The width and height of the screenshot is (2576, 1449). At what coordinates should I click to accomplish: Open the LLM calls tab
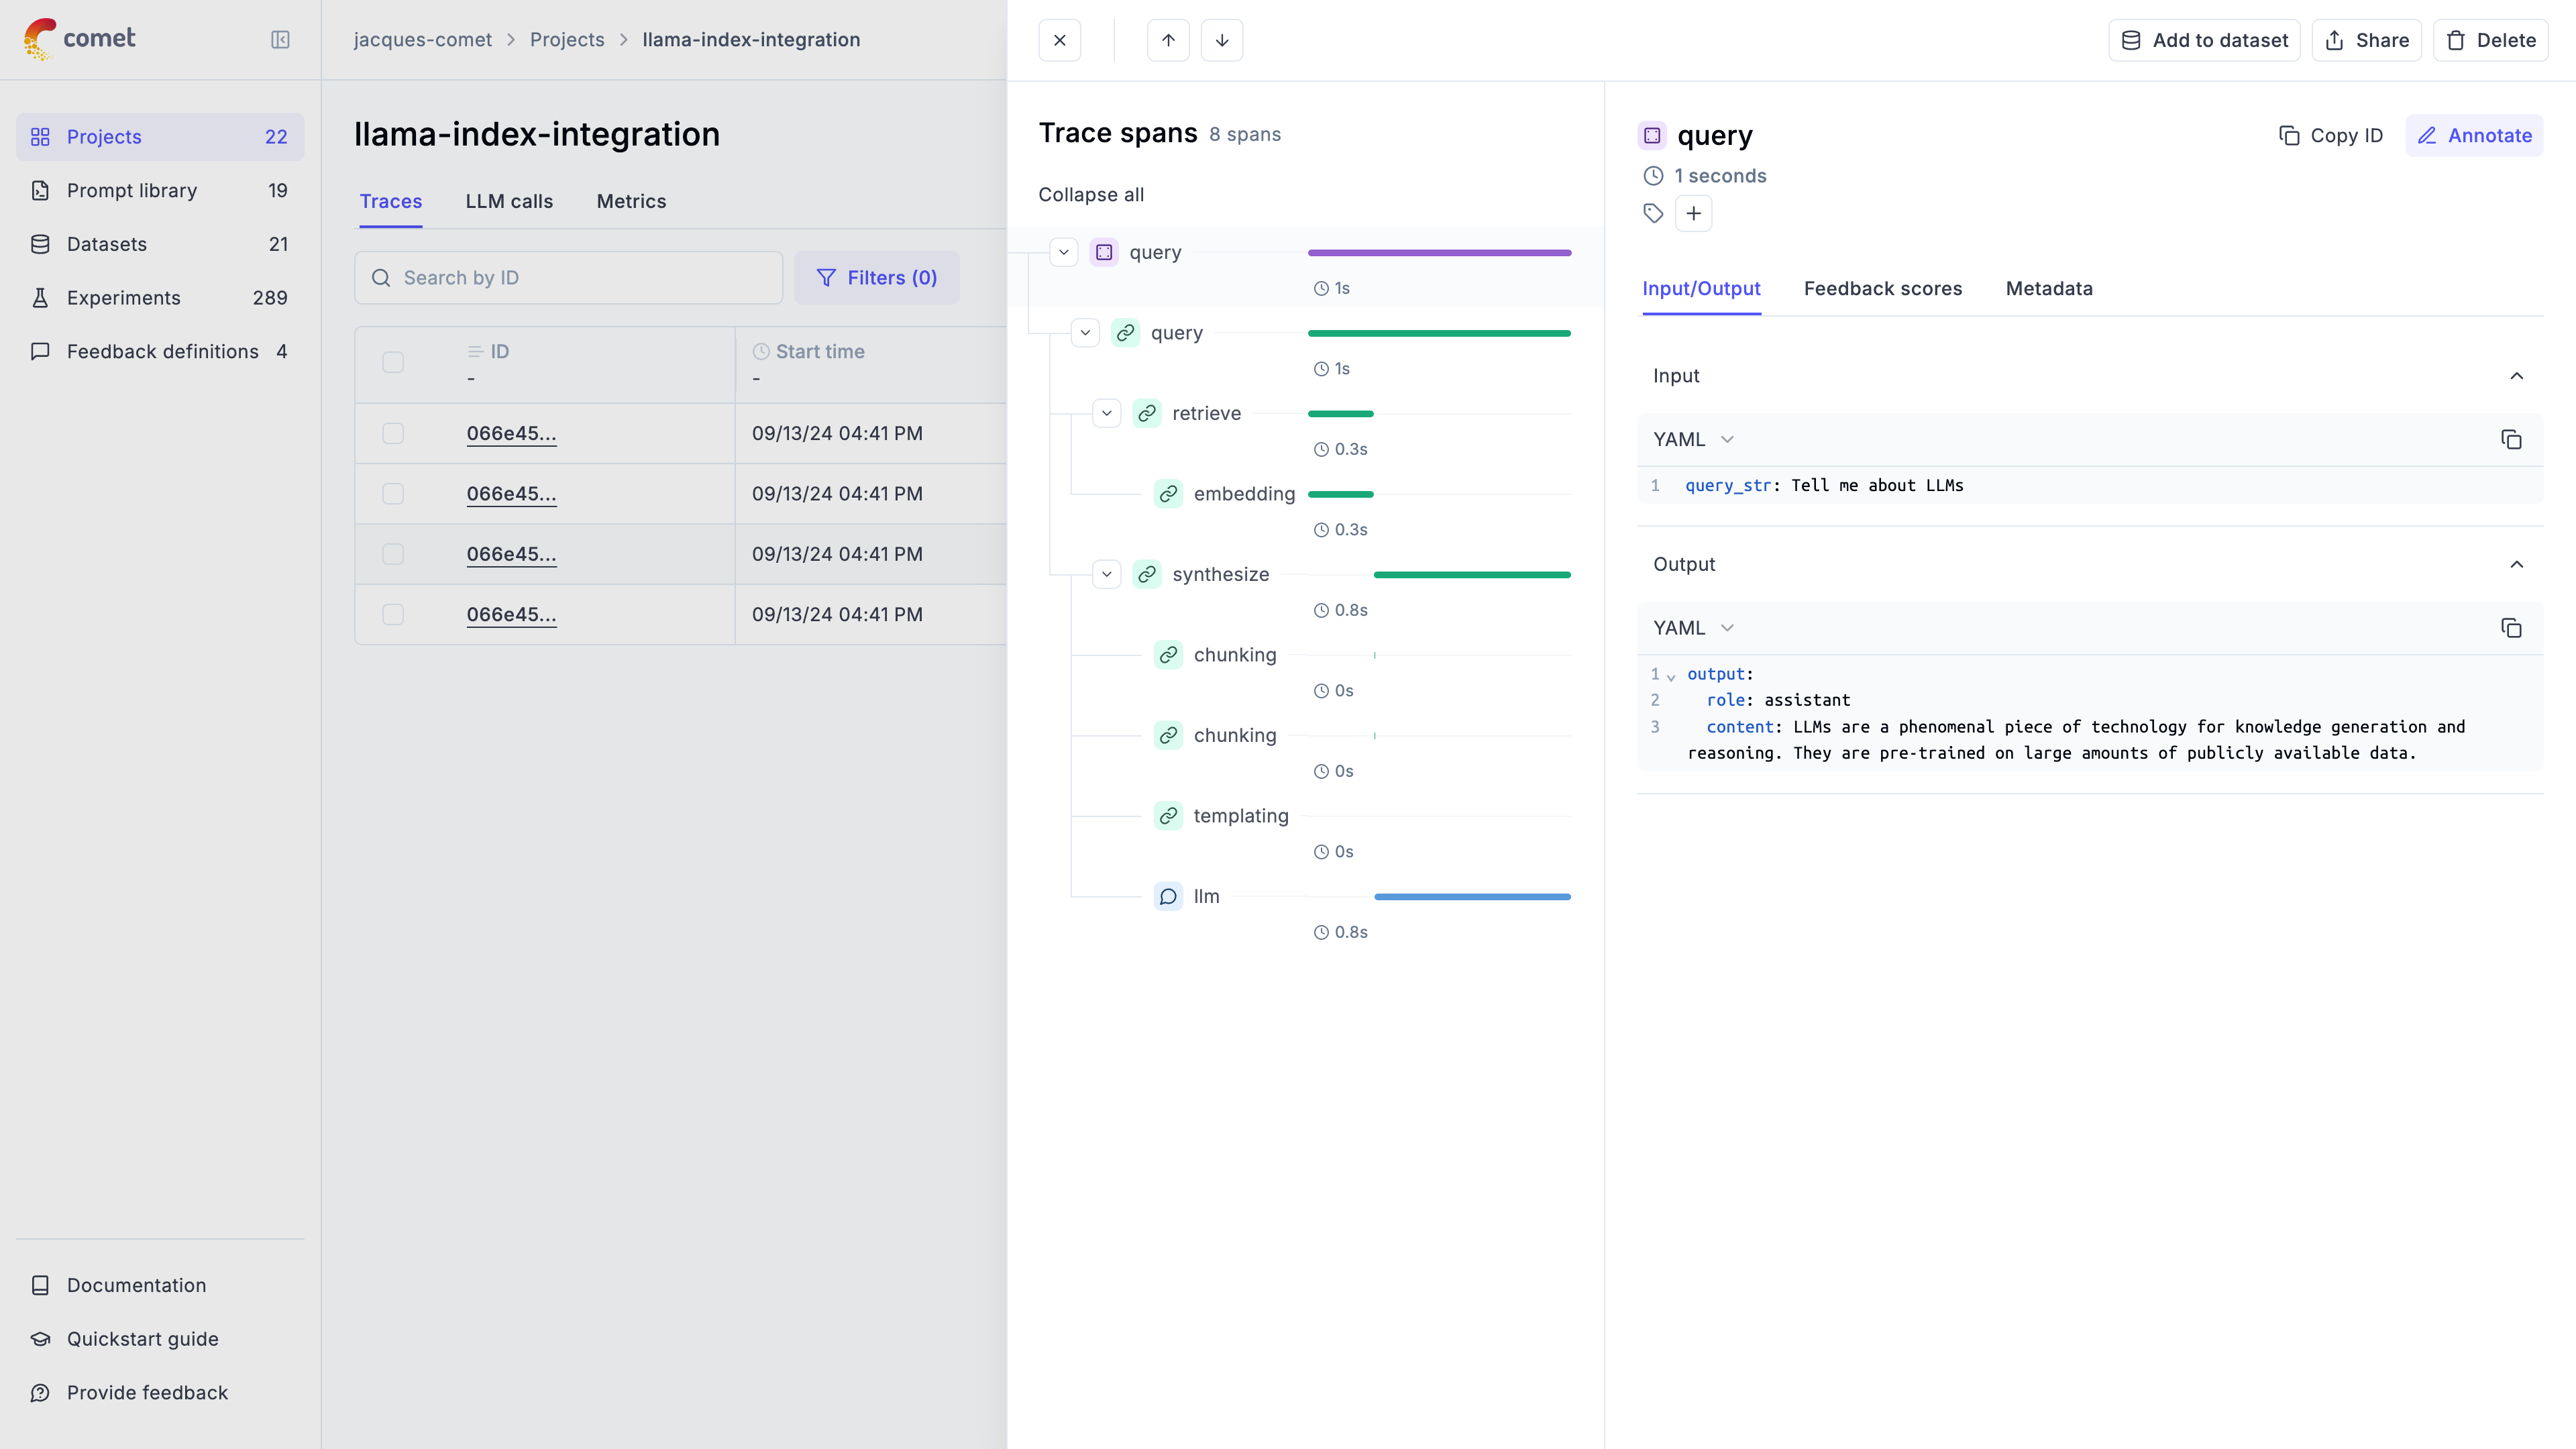click(x=509, y=201)
